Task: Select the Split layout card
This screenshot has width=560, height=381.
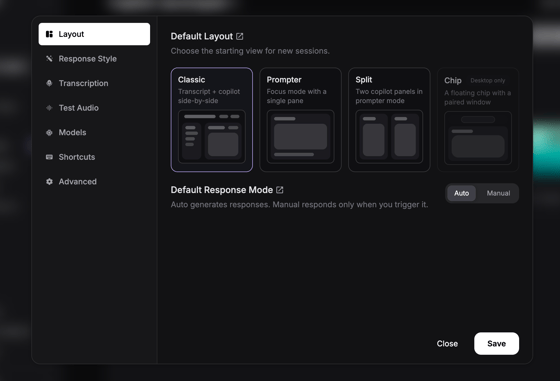Action: (x=389, y=120)
